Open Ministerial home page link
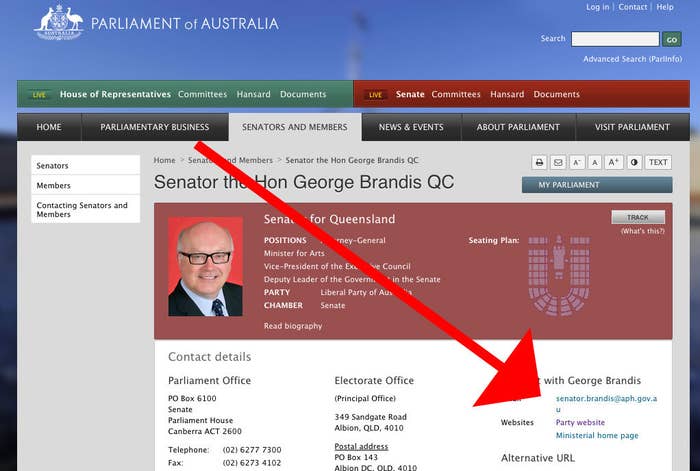This screenshot has height=471, width=700. tap(597, 435)
